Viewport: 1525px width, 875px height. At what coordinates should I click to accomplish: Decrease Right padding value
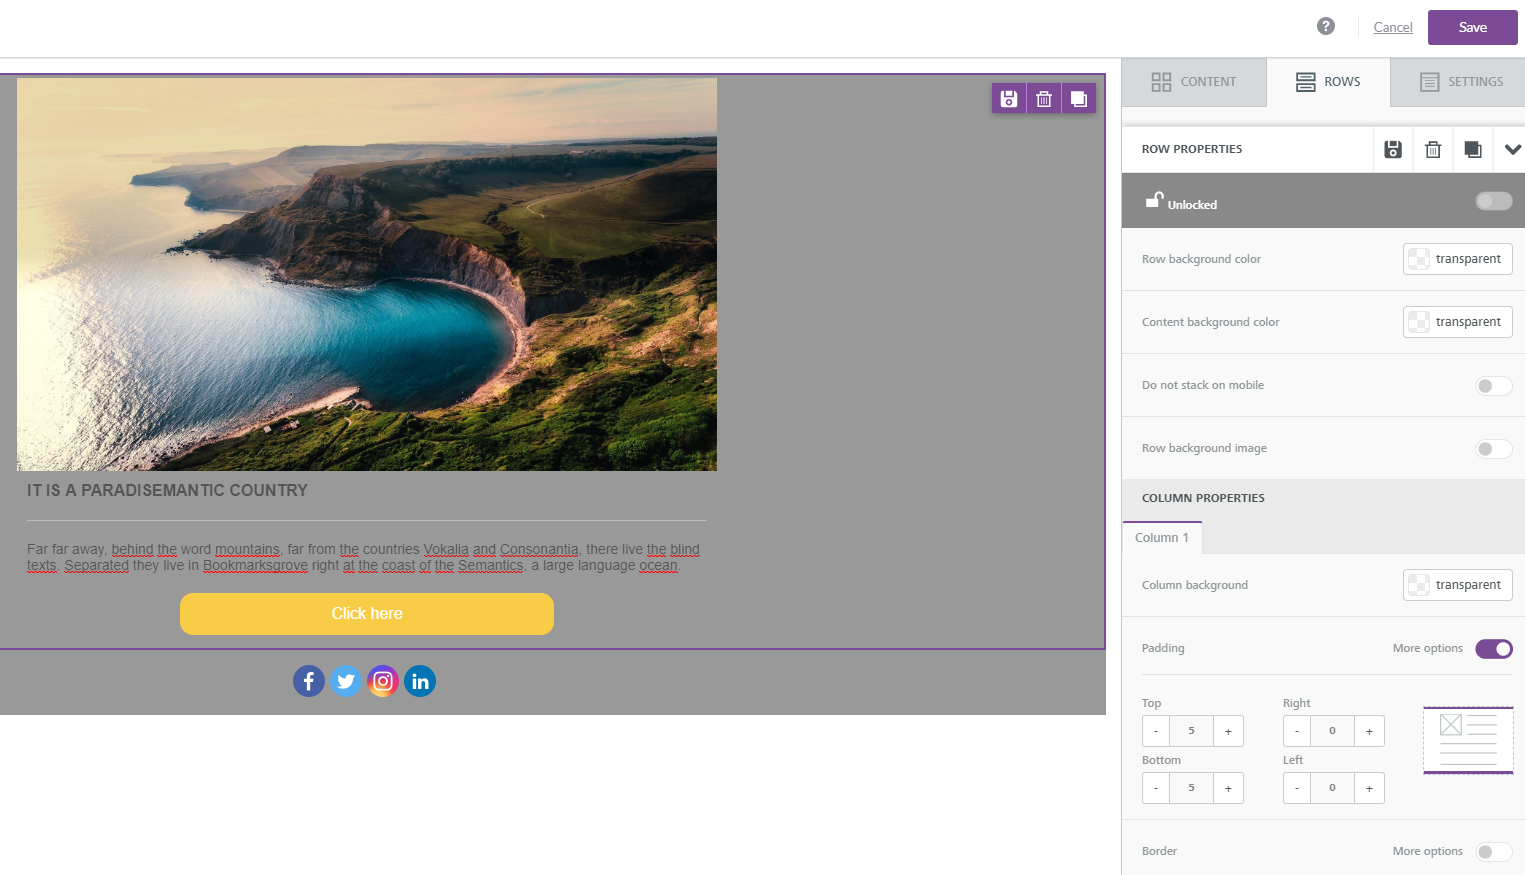point(1297,731)
